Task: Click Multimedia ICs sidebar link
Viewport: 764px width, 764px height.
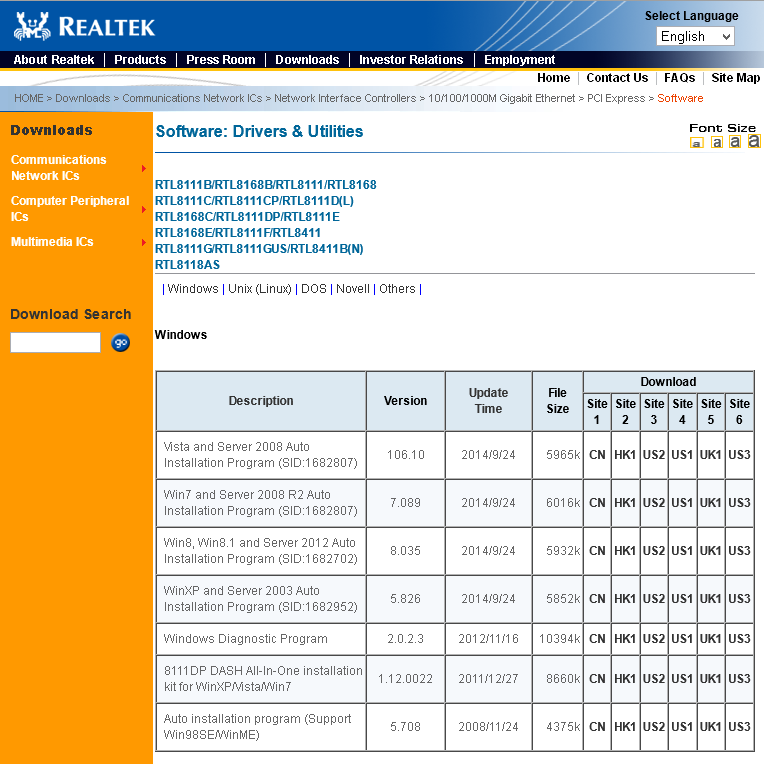Action: click(52, 242)
